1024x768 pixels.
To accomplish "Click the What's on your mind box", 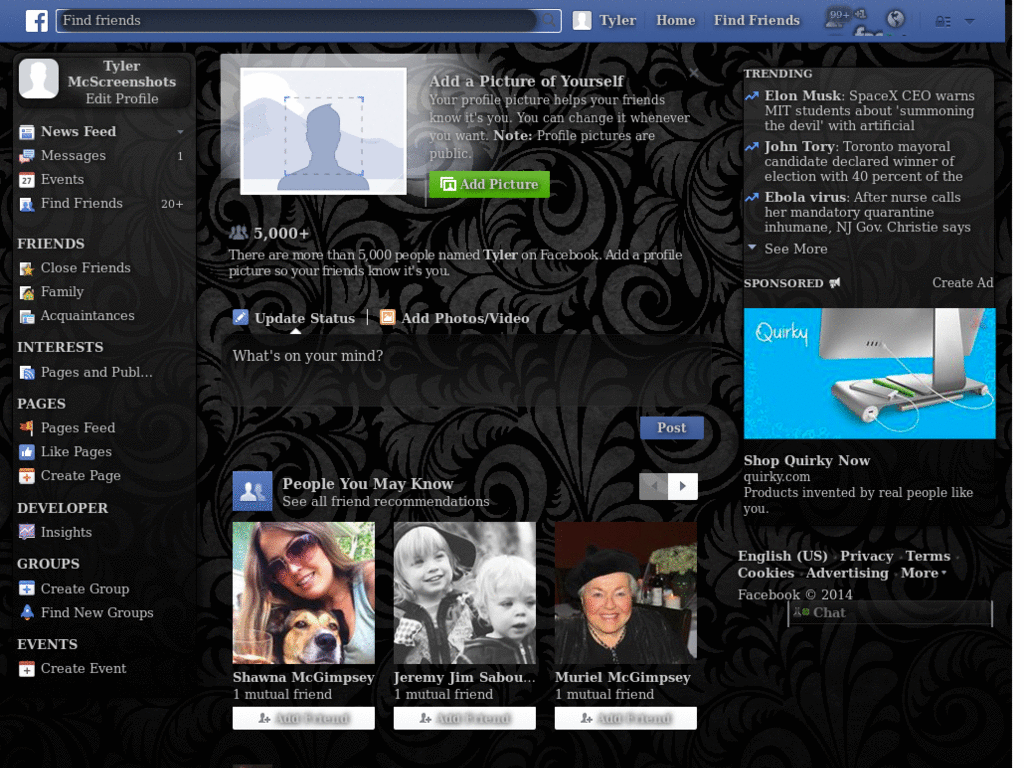I will tap(469, 370).
